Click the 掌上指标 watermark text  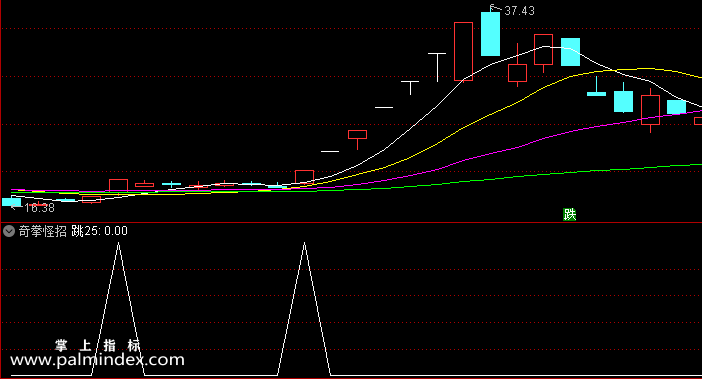(98, 345)
